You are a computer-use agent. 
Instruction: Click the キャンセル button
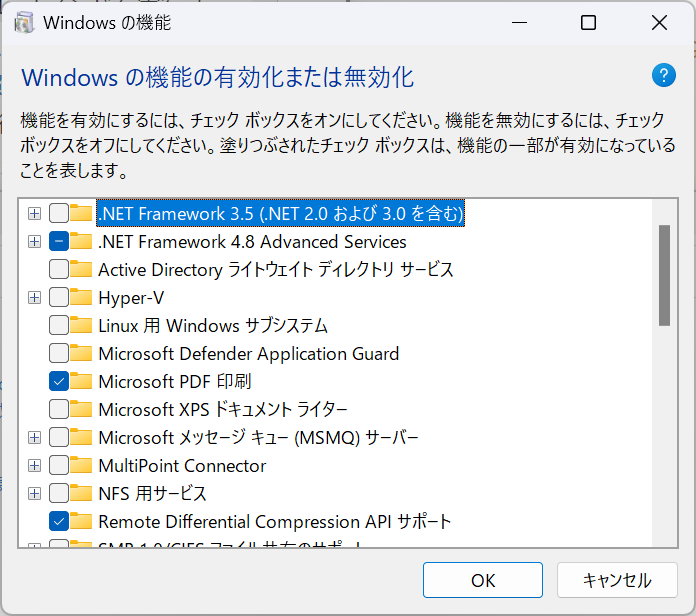[617, 580]
